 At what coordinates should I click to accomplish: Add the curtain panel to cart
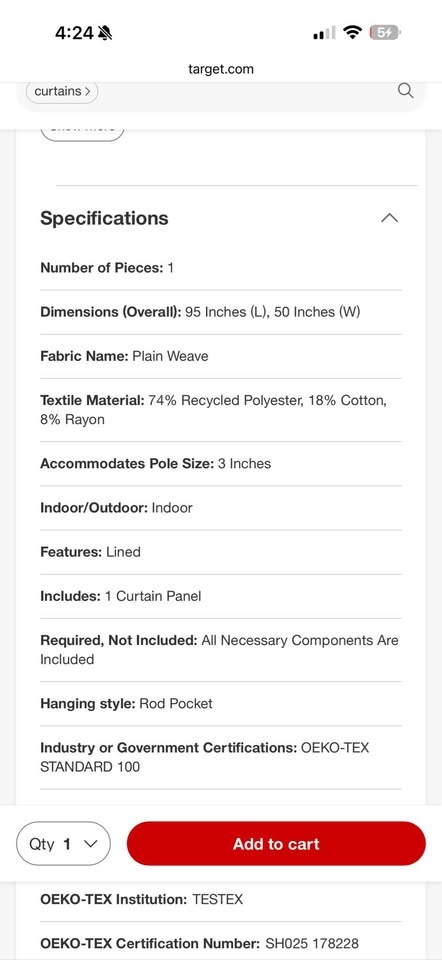pos(276,844)
